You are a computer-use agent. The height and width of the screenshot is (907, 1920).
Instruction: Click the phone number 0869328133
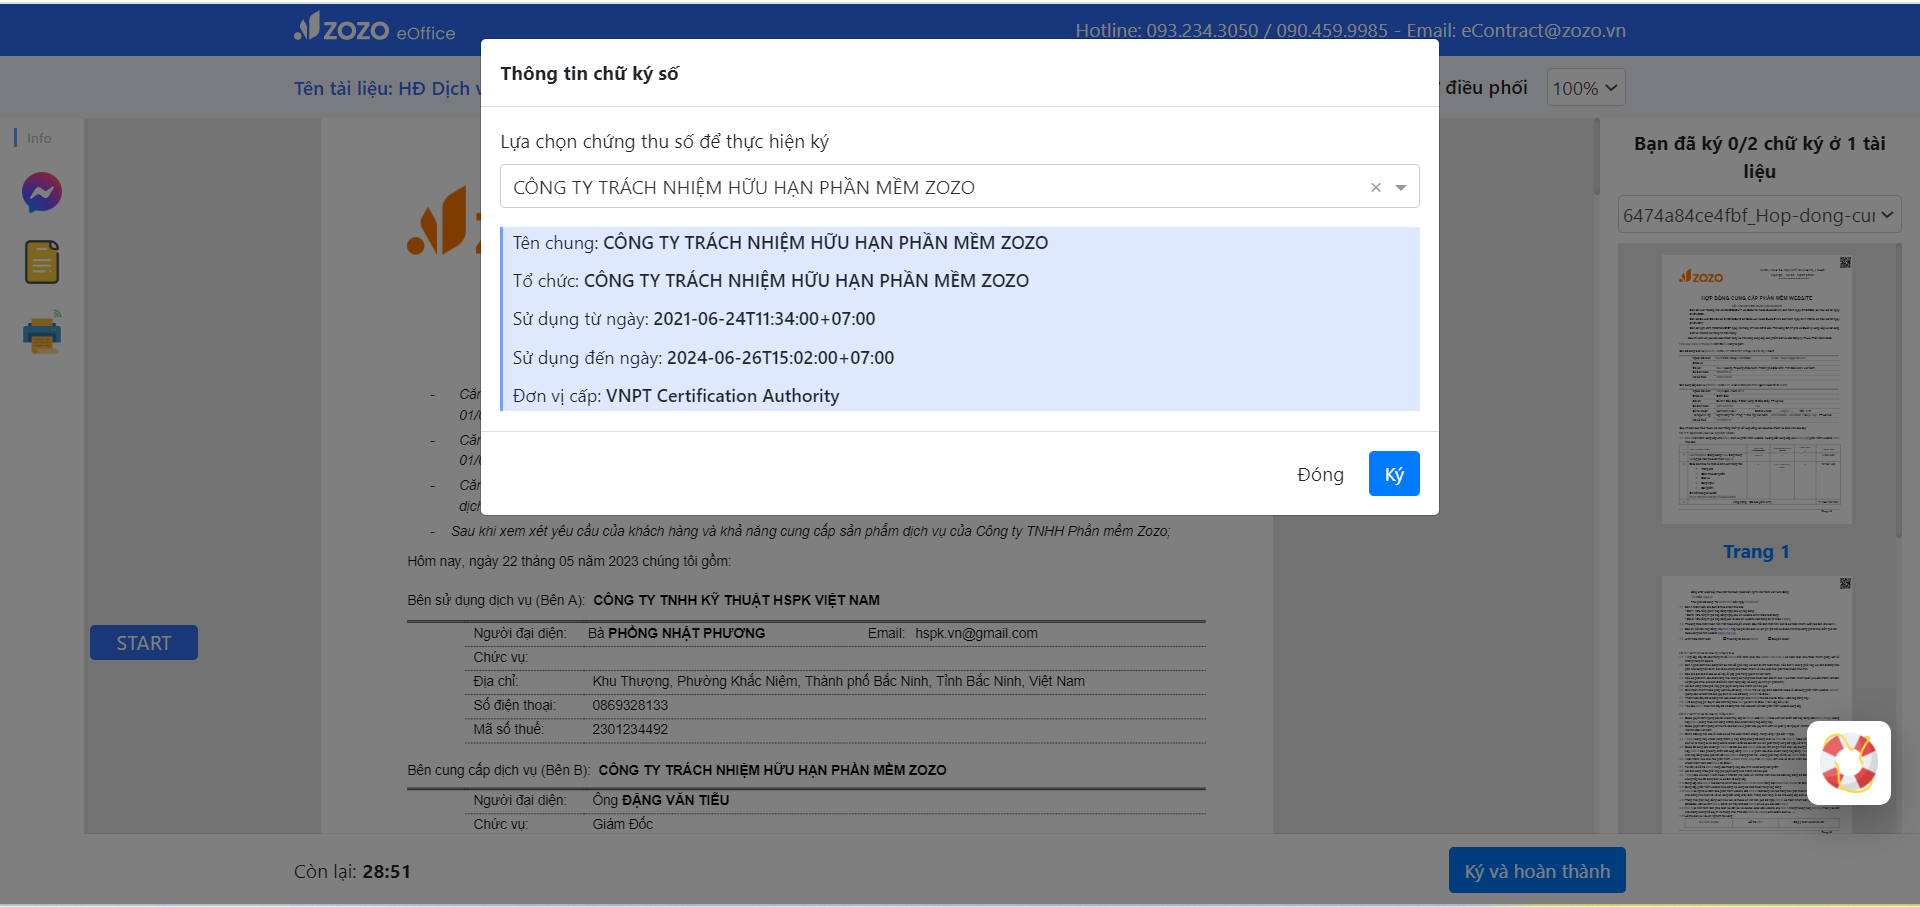630,705
